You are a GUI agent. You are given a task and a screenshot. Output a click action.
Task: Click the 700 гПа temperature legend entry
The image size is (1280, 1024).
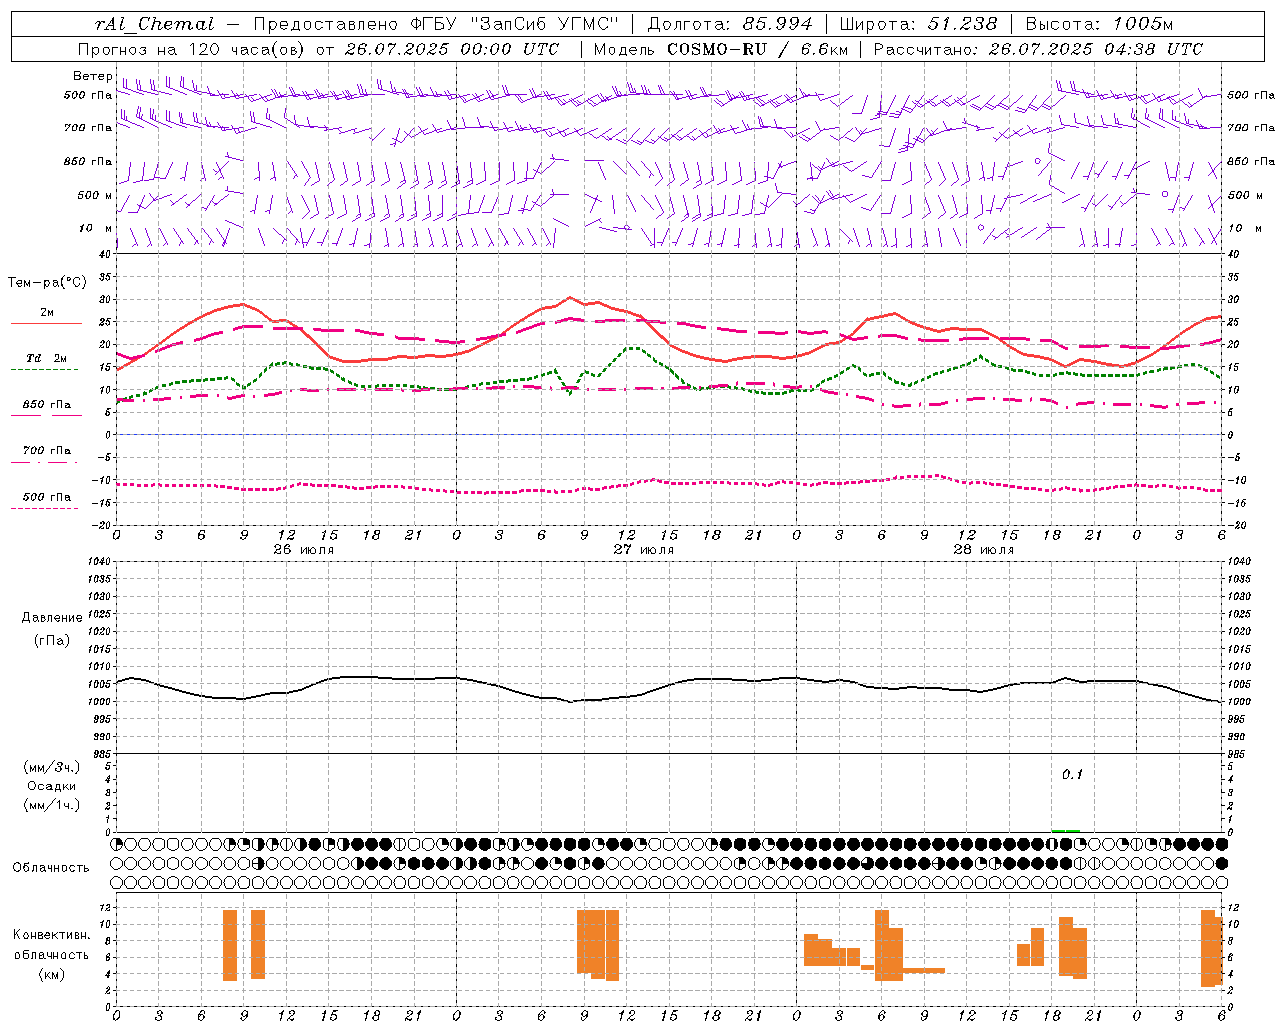[47, 450]
